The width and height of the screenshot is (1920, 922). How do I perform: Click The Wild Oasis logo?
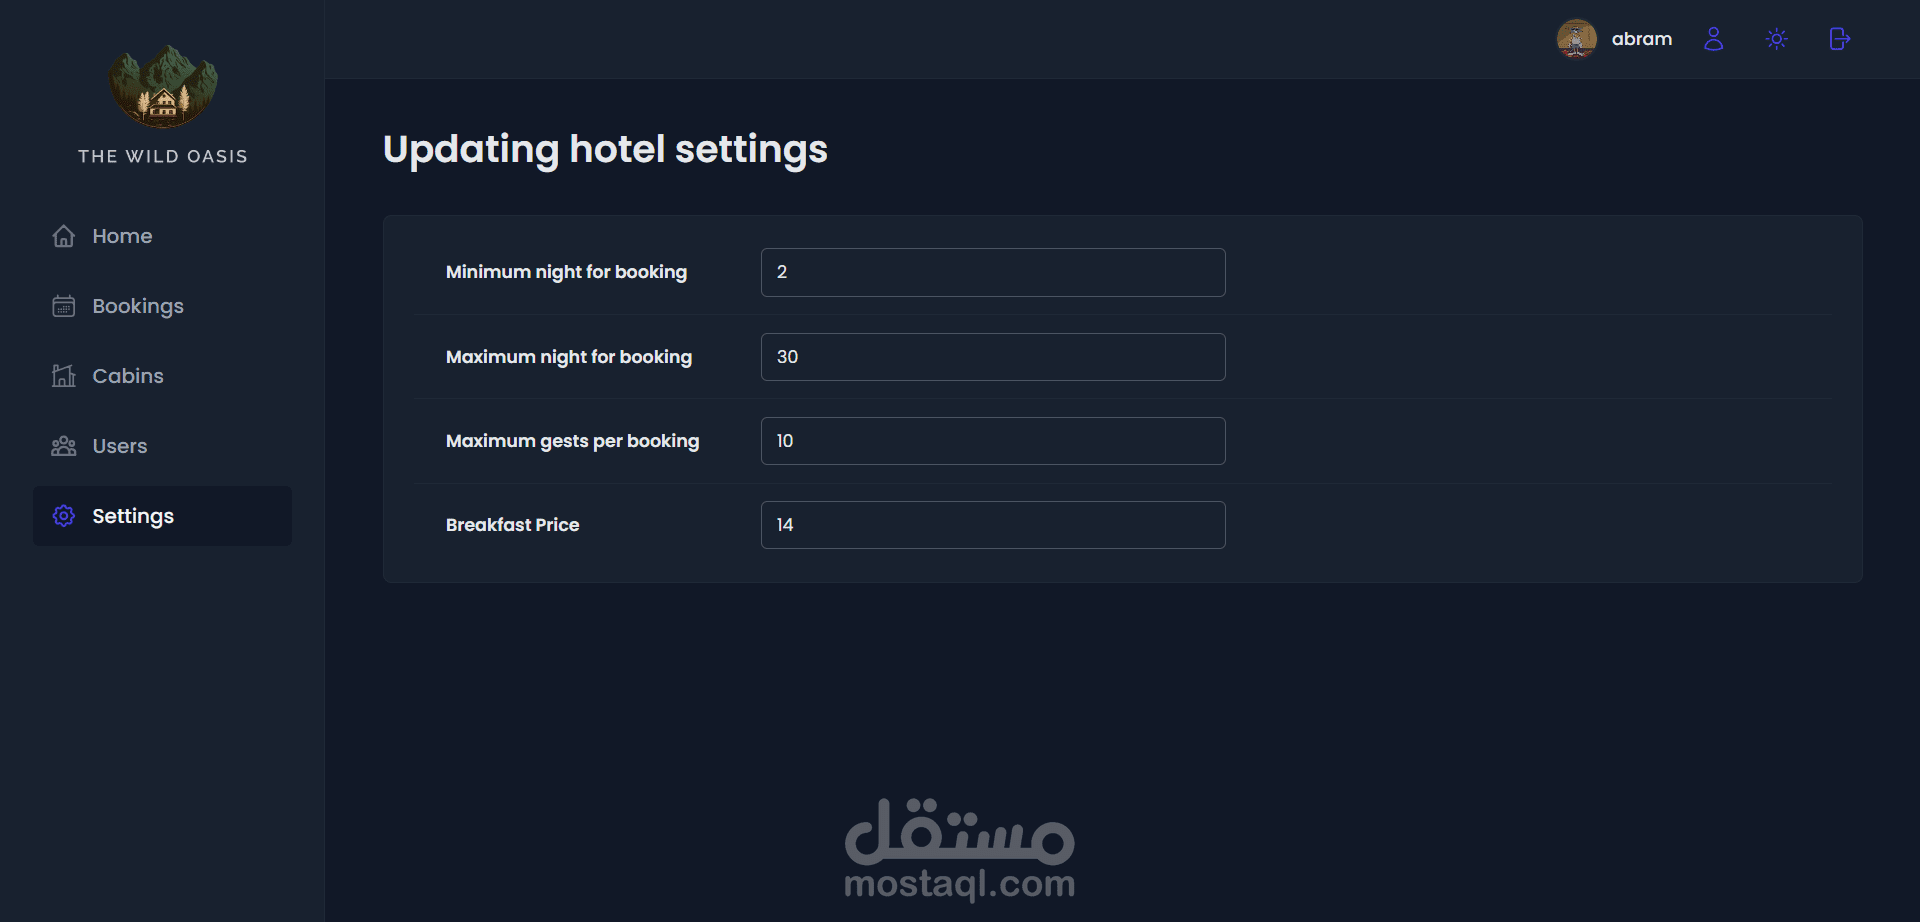pos(163,86)
